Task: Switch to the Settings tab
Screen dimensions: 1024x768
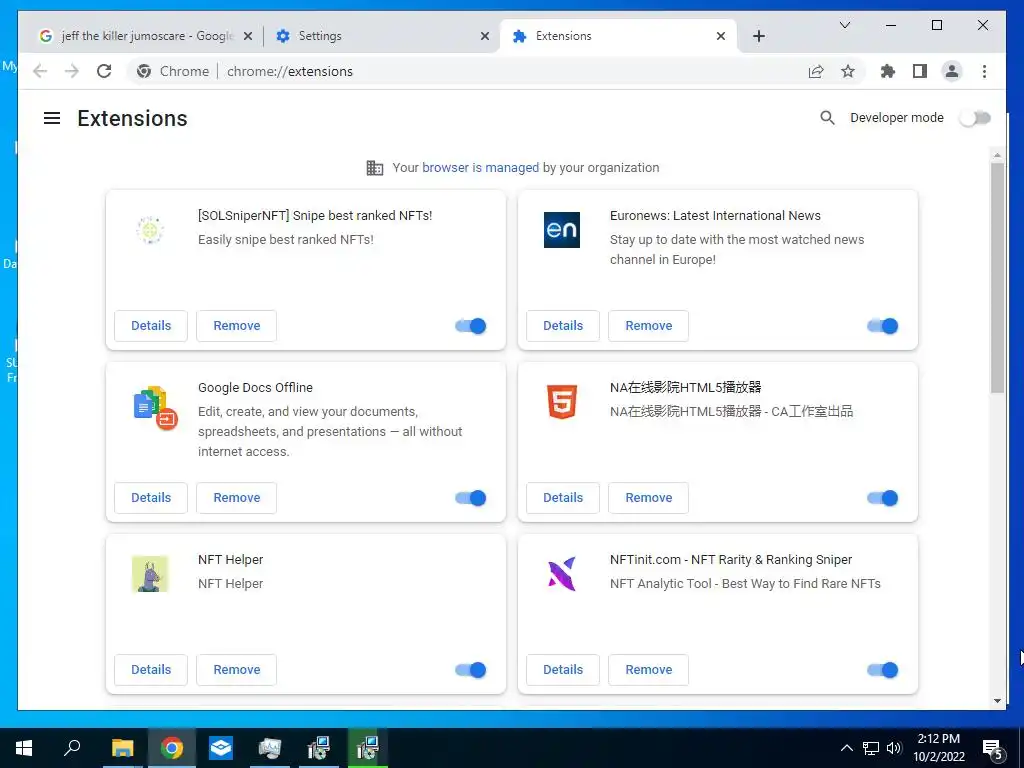Action: tap(382, 36)
